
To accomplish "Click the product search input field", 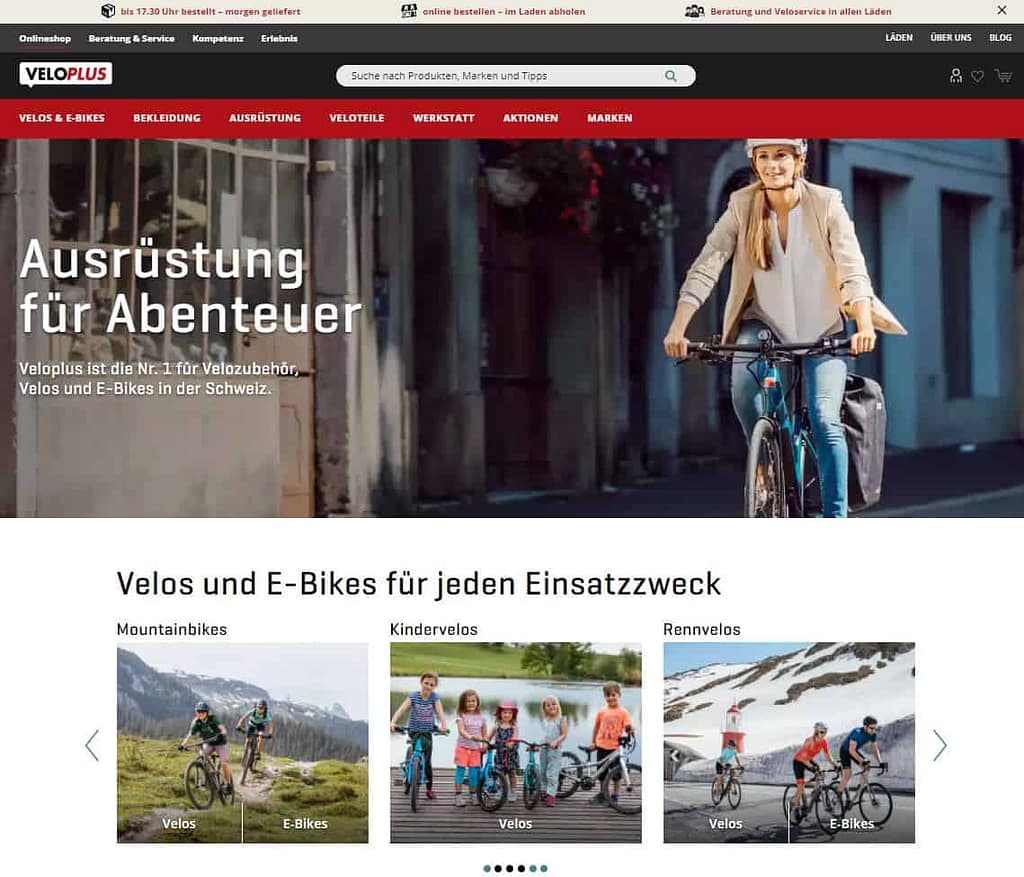I will [515, 76].
